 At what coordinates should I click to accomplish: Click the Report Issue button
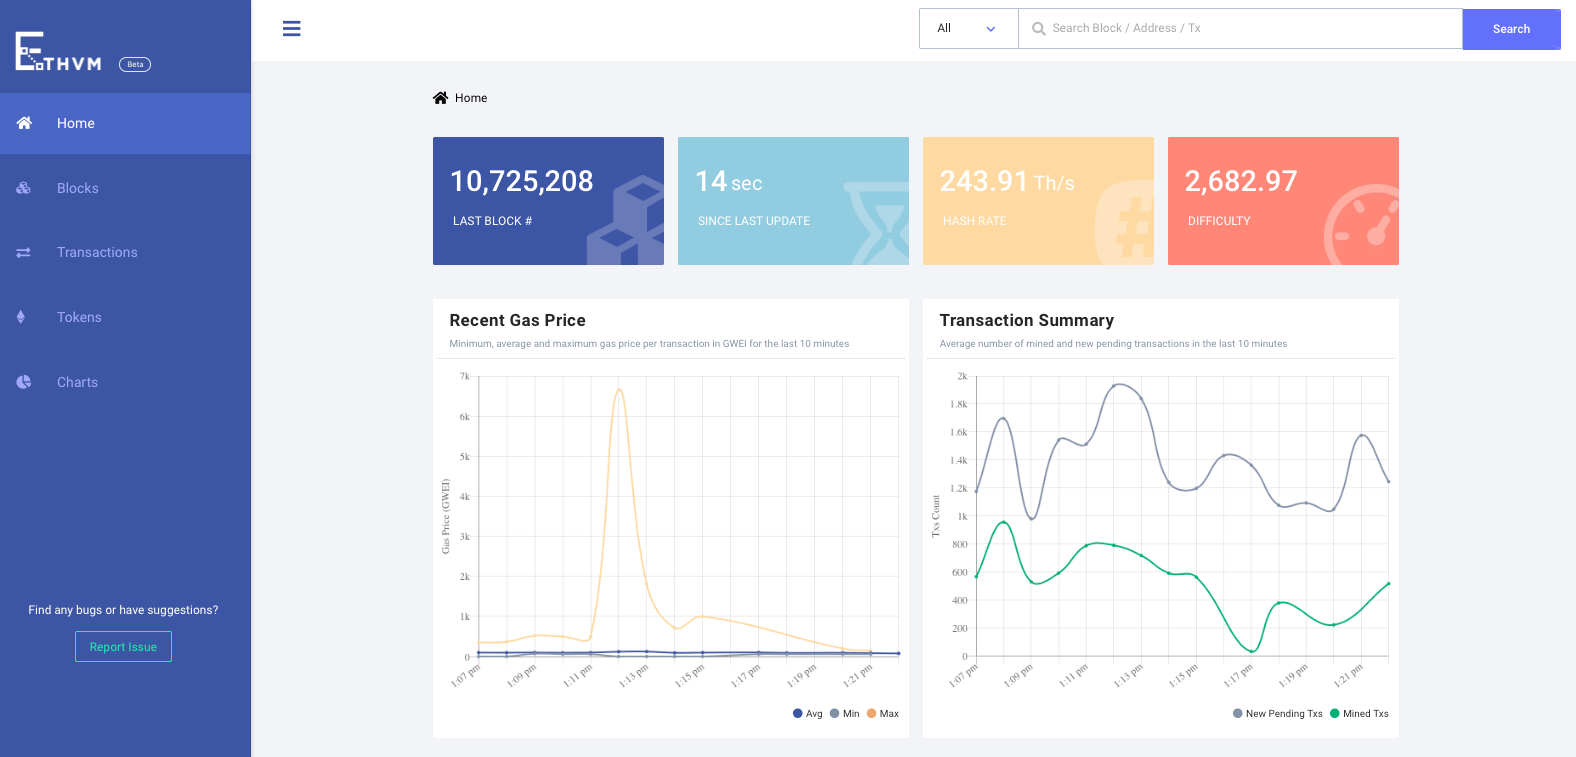click(123, 647)
